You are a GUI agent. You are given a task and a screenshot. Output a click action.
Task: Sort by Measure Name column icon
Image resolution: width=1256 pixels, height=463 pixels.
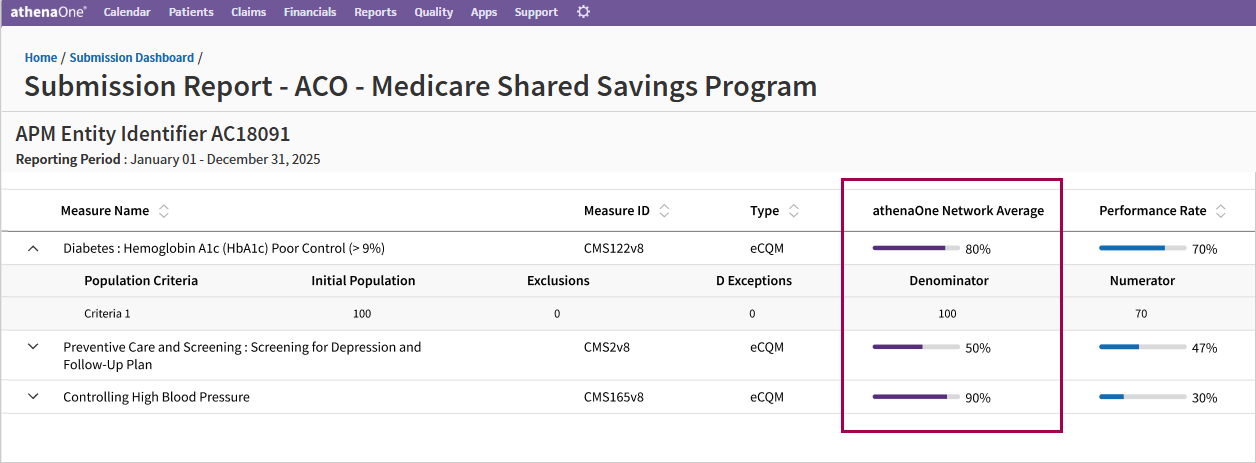pyautogui.click(x=164, y=211)
